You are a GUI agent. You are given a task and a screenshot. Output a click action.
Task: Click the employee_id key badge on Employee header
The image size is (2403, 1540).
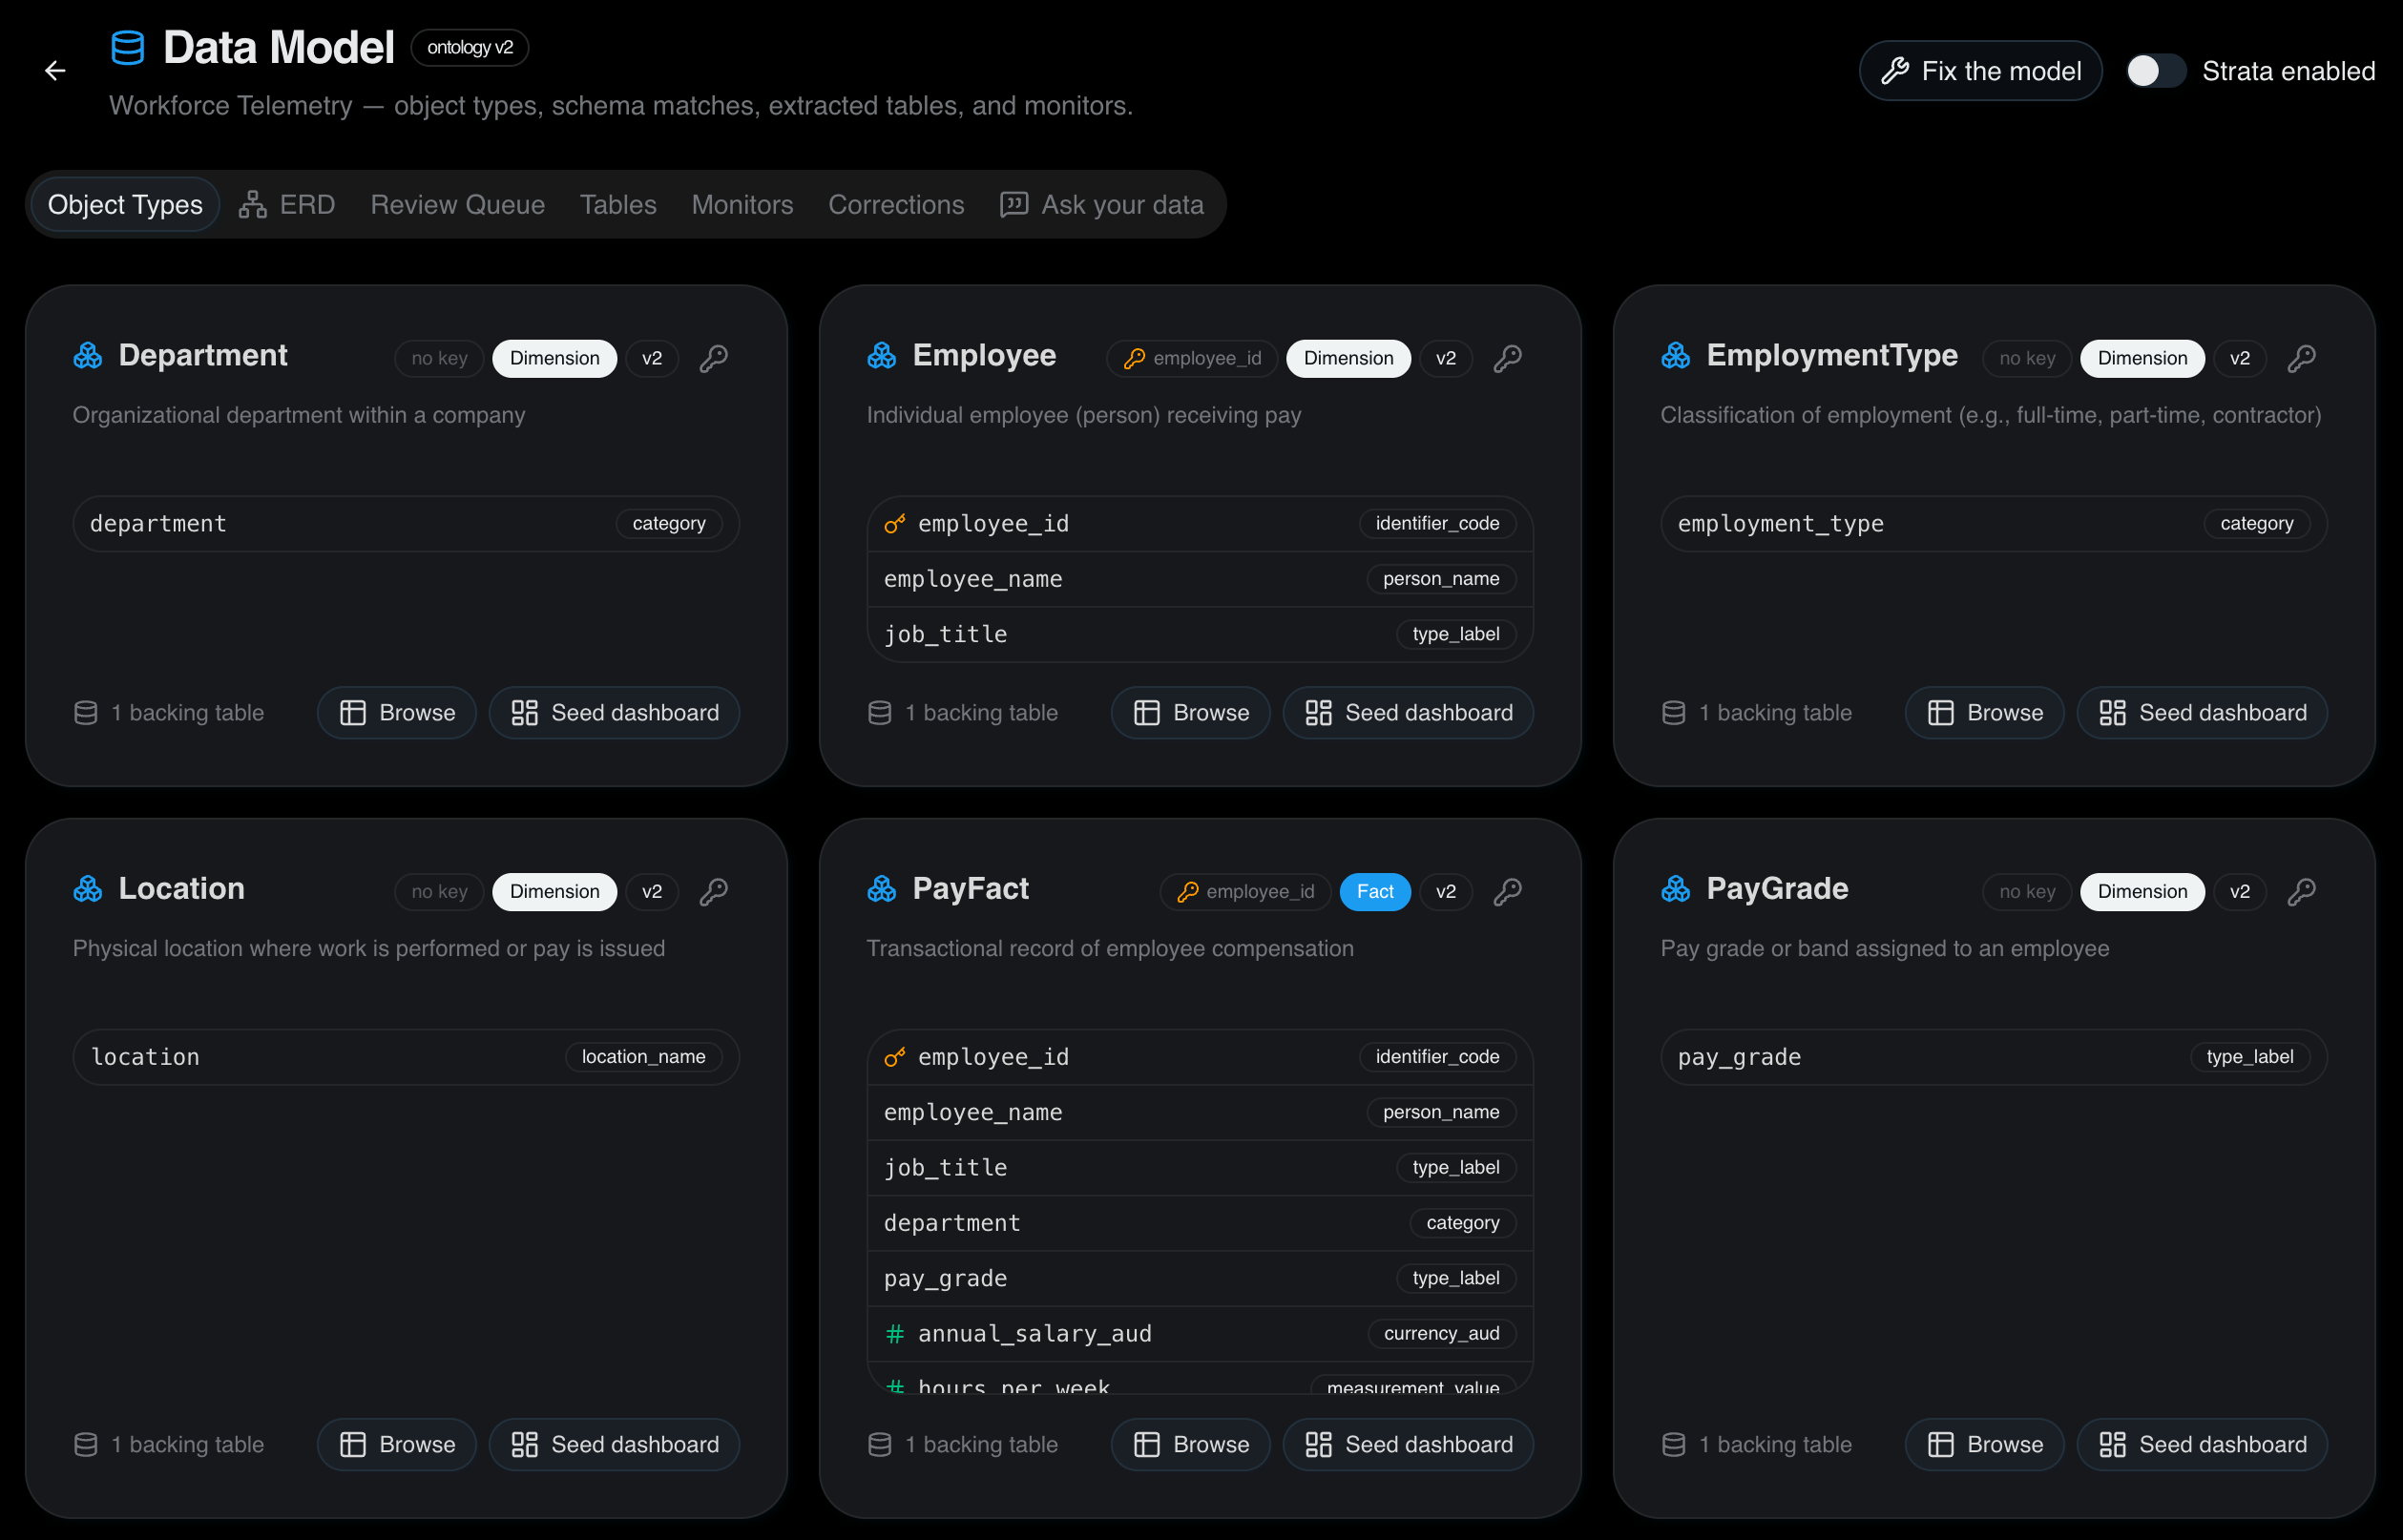pyautogui.click(x=1192, y=358)
